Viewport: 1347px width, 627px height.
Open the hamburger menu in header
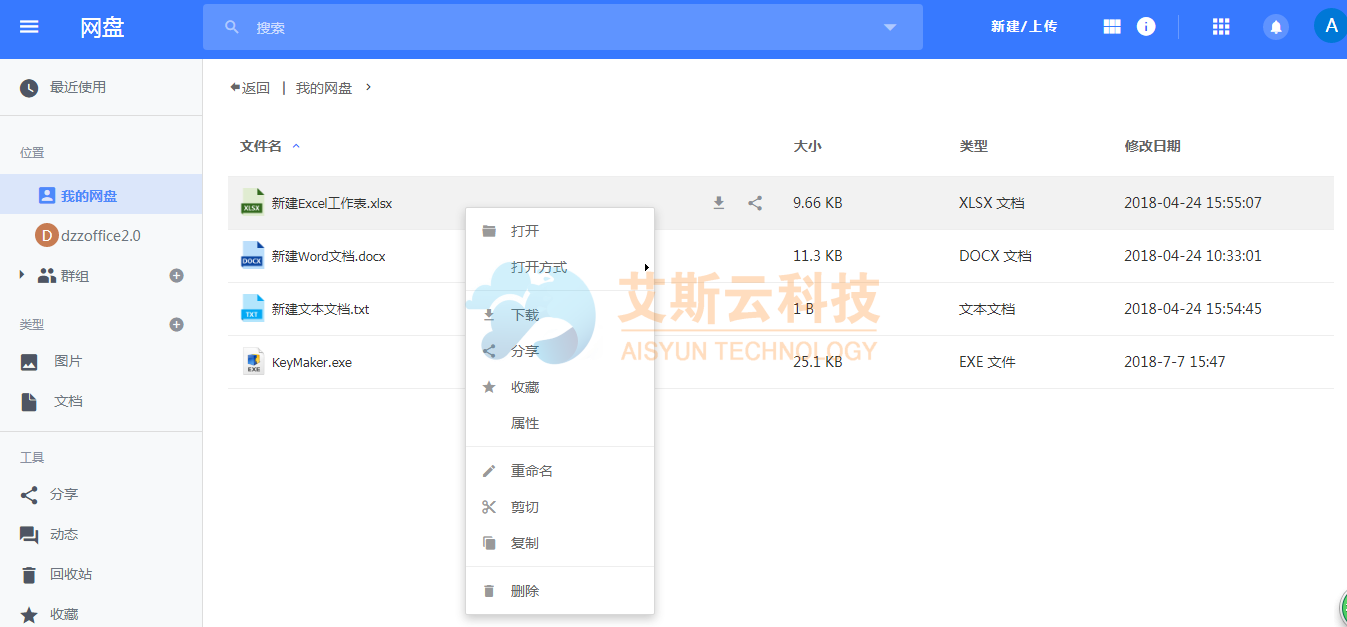point(29,27)
